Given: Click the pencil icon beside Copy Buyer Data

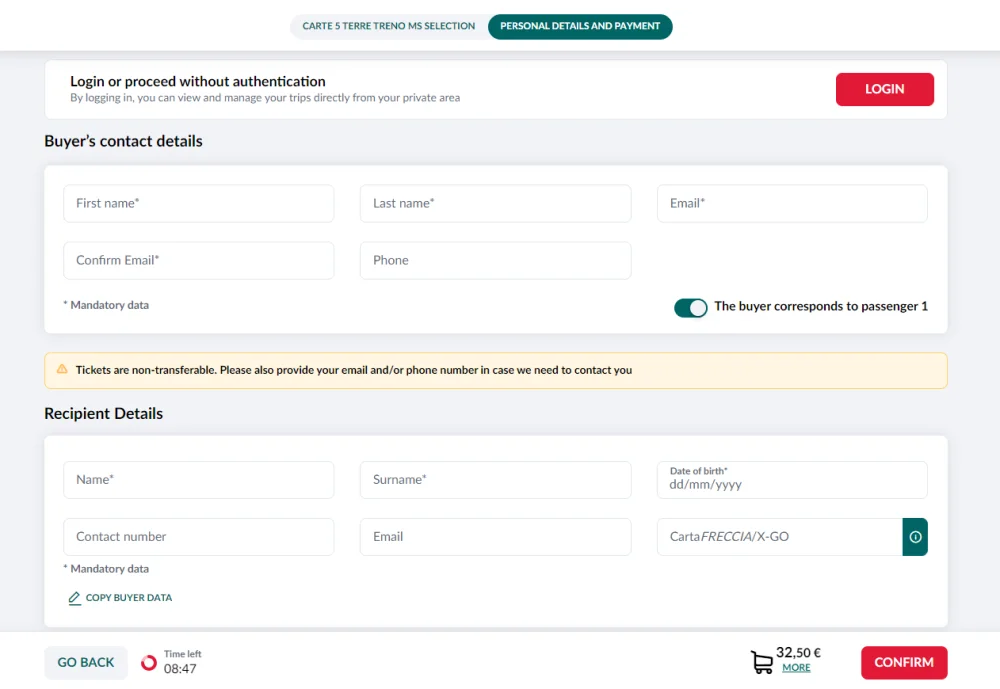Looking at the screenshot, I should pyautogui.click(x=74, y=598).
